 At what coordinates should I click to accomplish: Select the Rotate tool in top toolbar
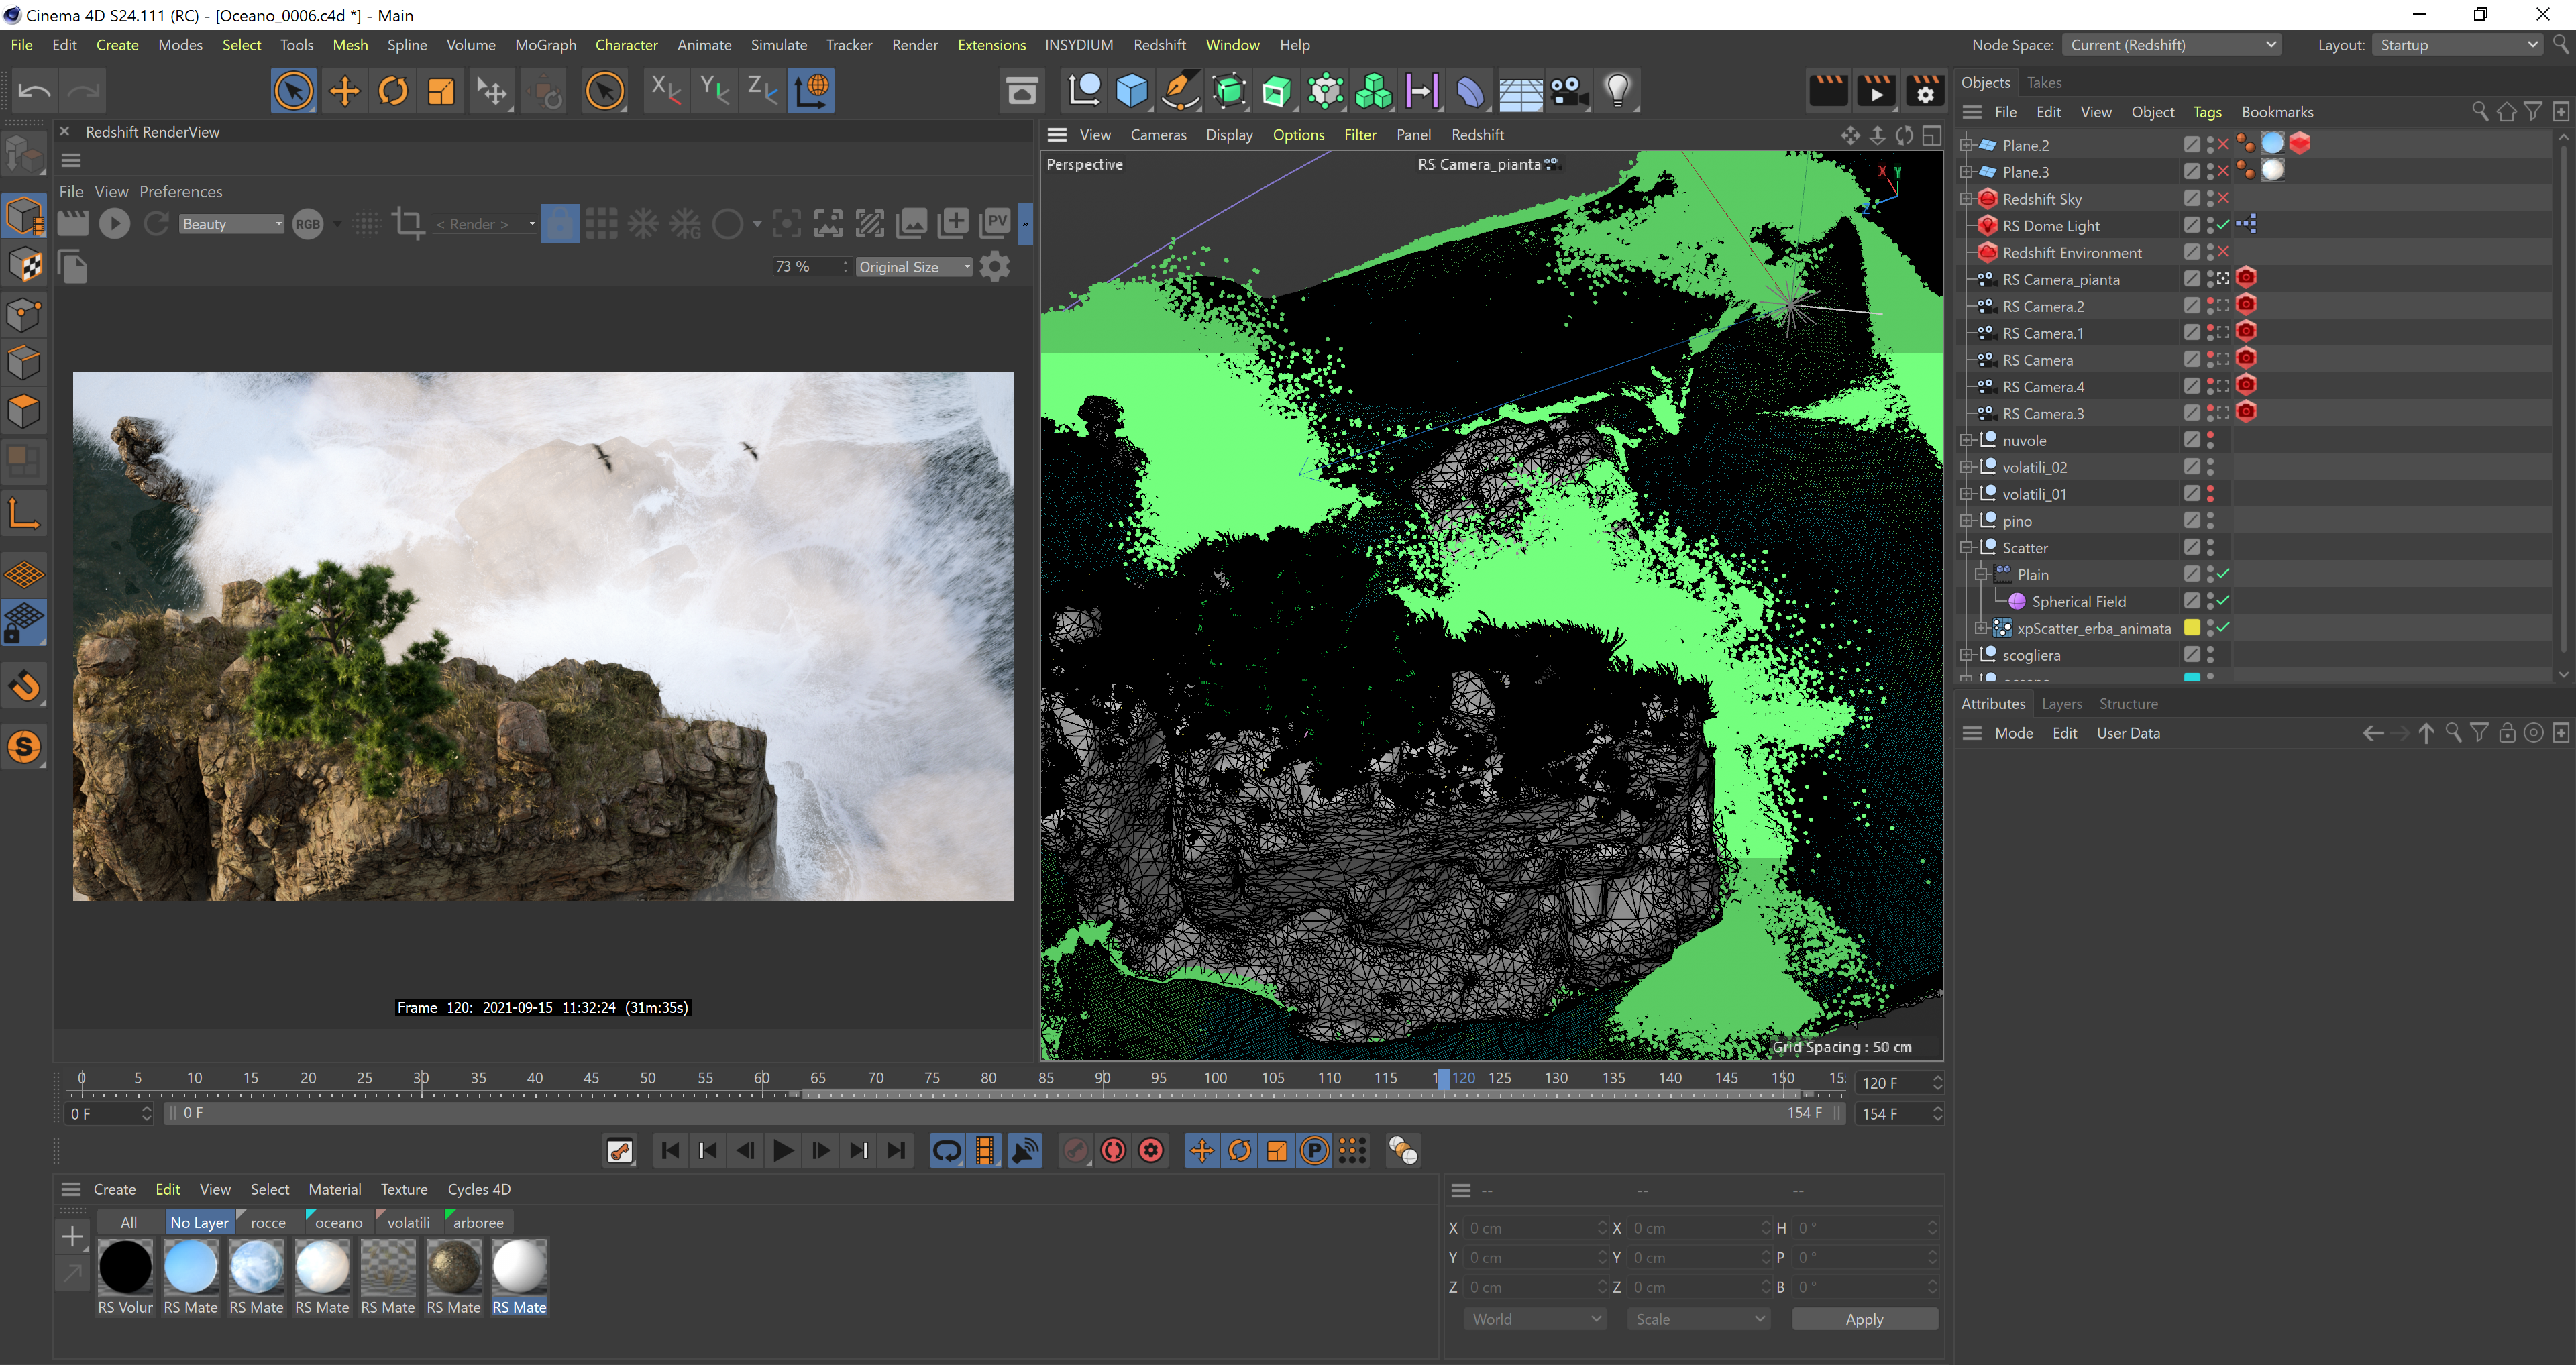pos(393,91)
